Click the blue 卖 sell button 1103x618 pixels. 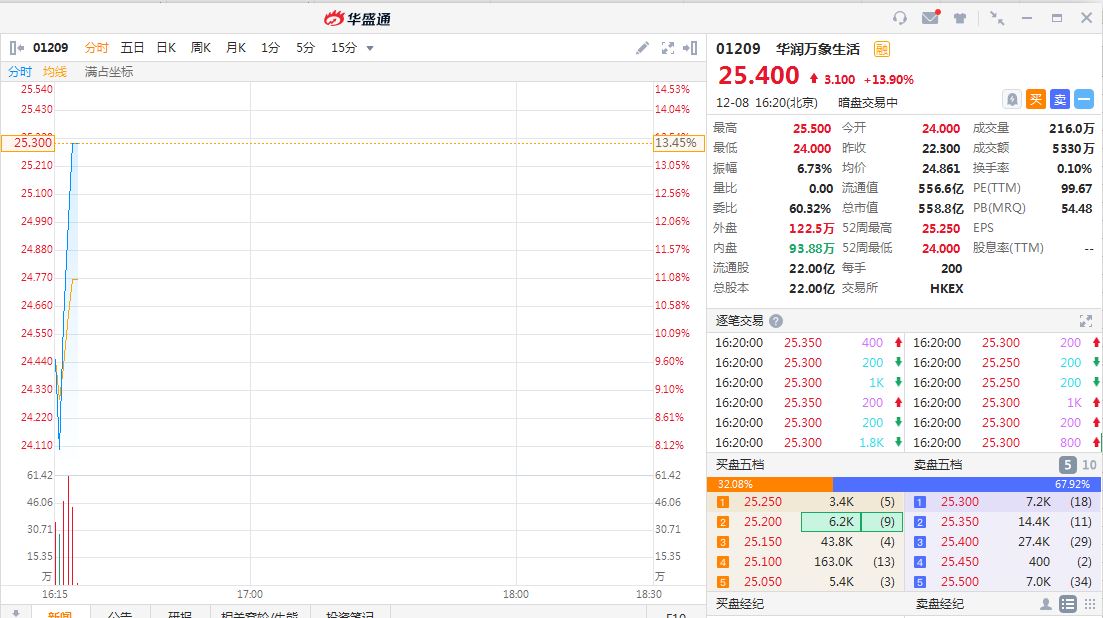click(x=1060, y=99)
